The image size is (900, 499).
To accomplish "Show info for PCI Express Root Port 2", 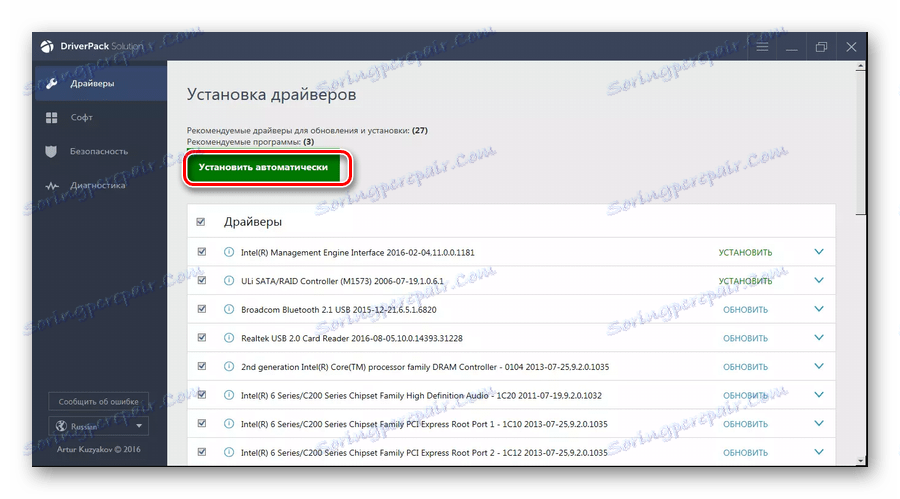I will pyautogui.click(x=229, y=452).
